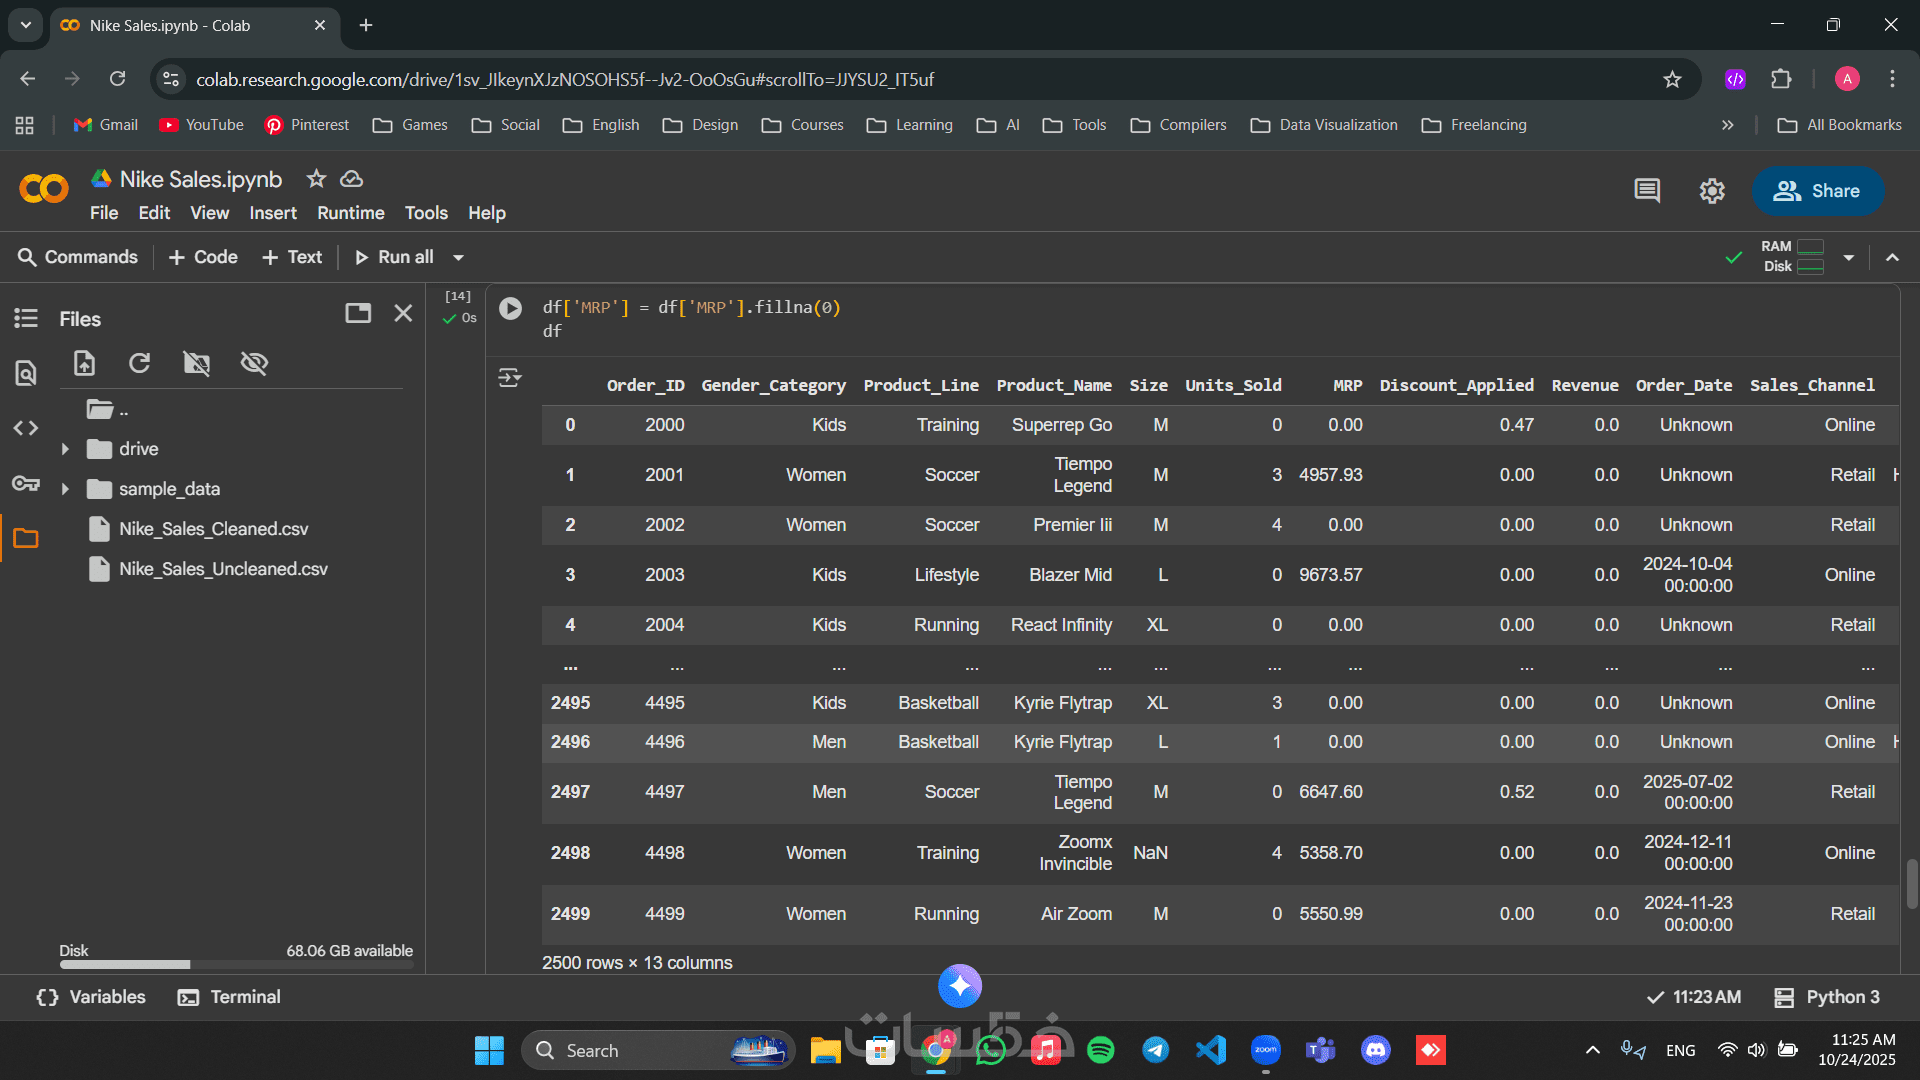The width and height of the screenshot is (1920, 1080).
Task: Open the Insert menu
Action: (272, 213)
